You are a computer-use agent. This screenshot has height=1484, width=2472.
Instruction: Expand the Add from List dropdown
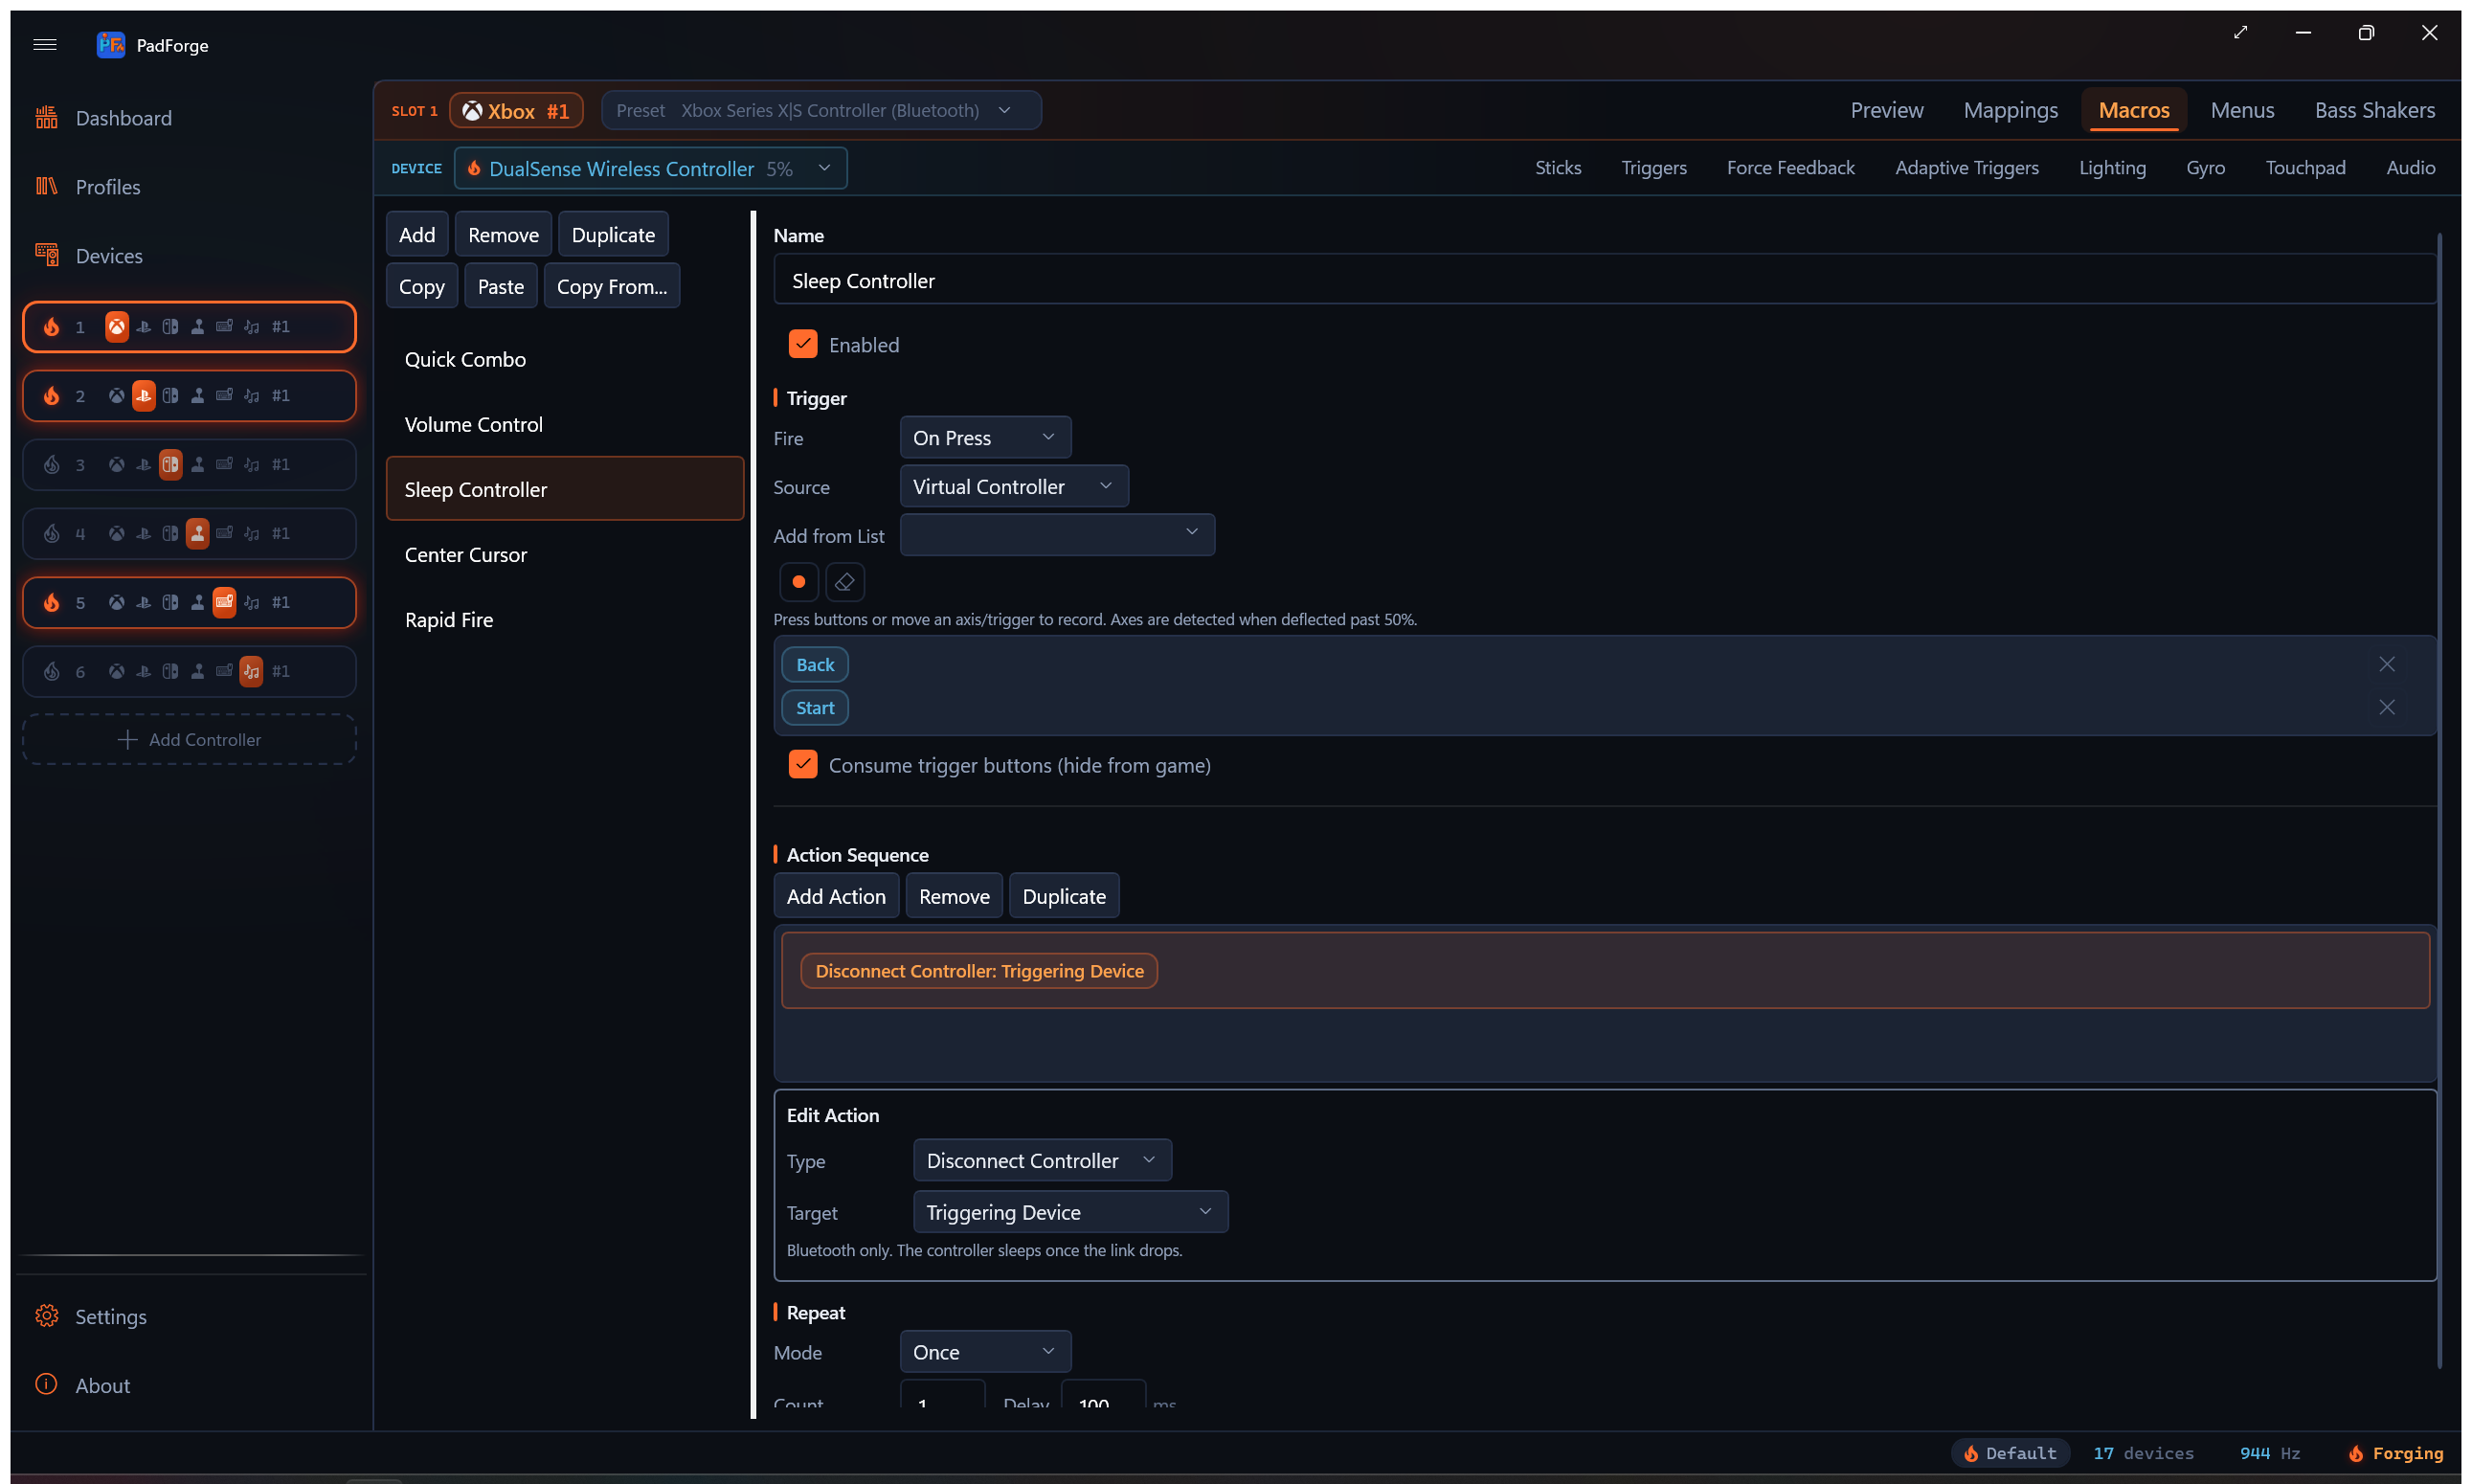coord(1057,535)
